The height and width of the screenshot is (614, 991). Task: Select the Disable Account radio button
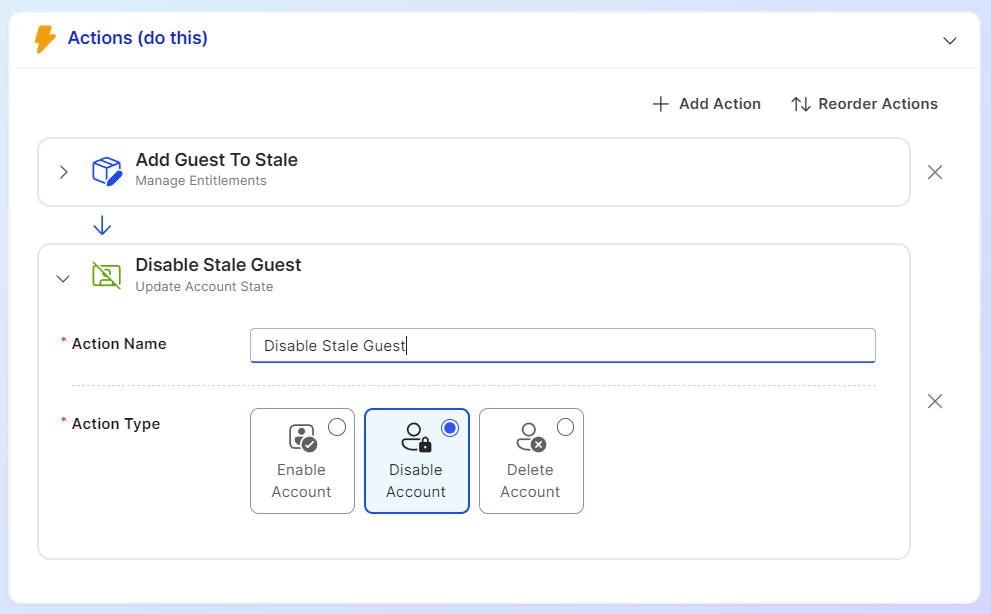pyautogui.click(x=450, y=428)
